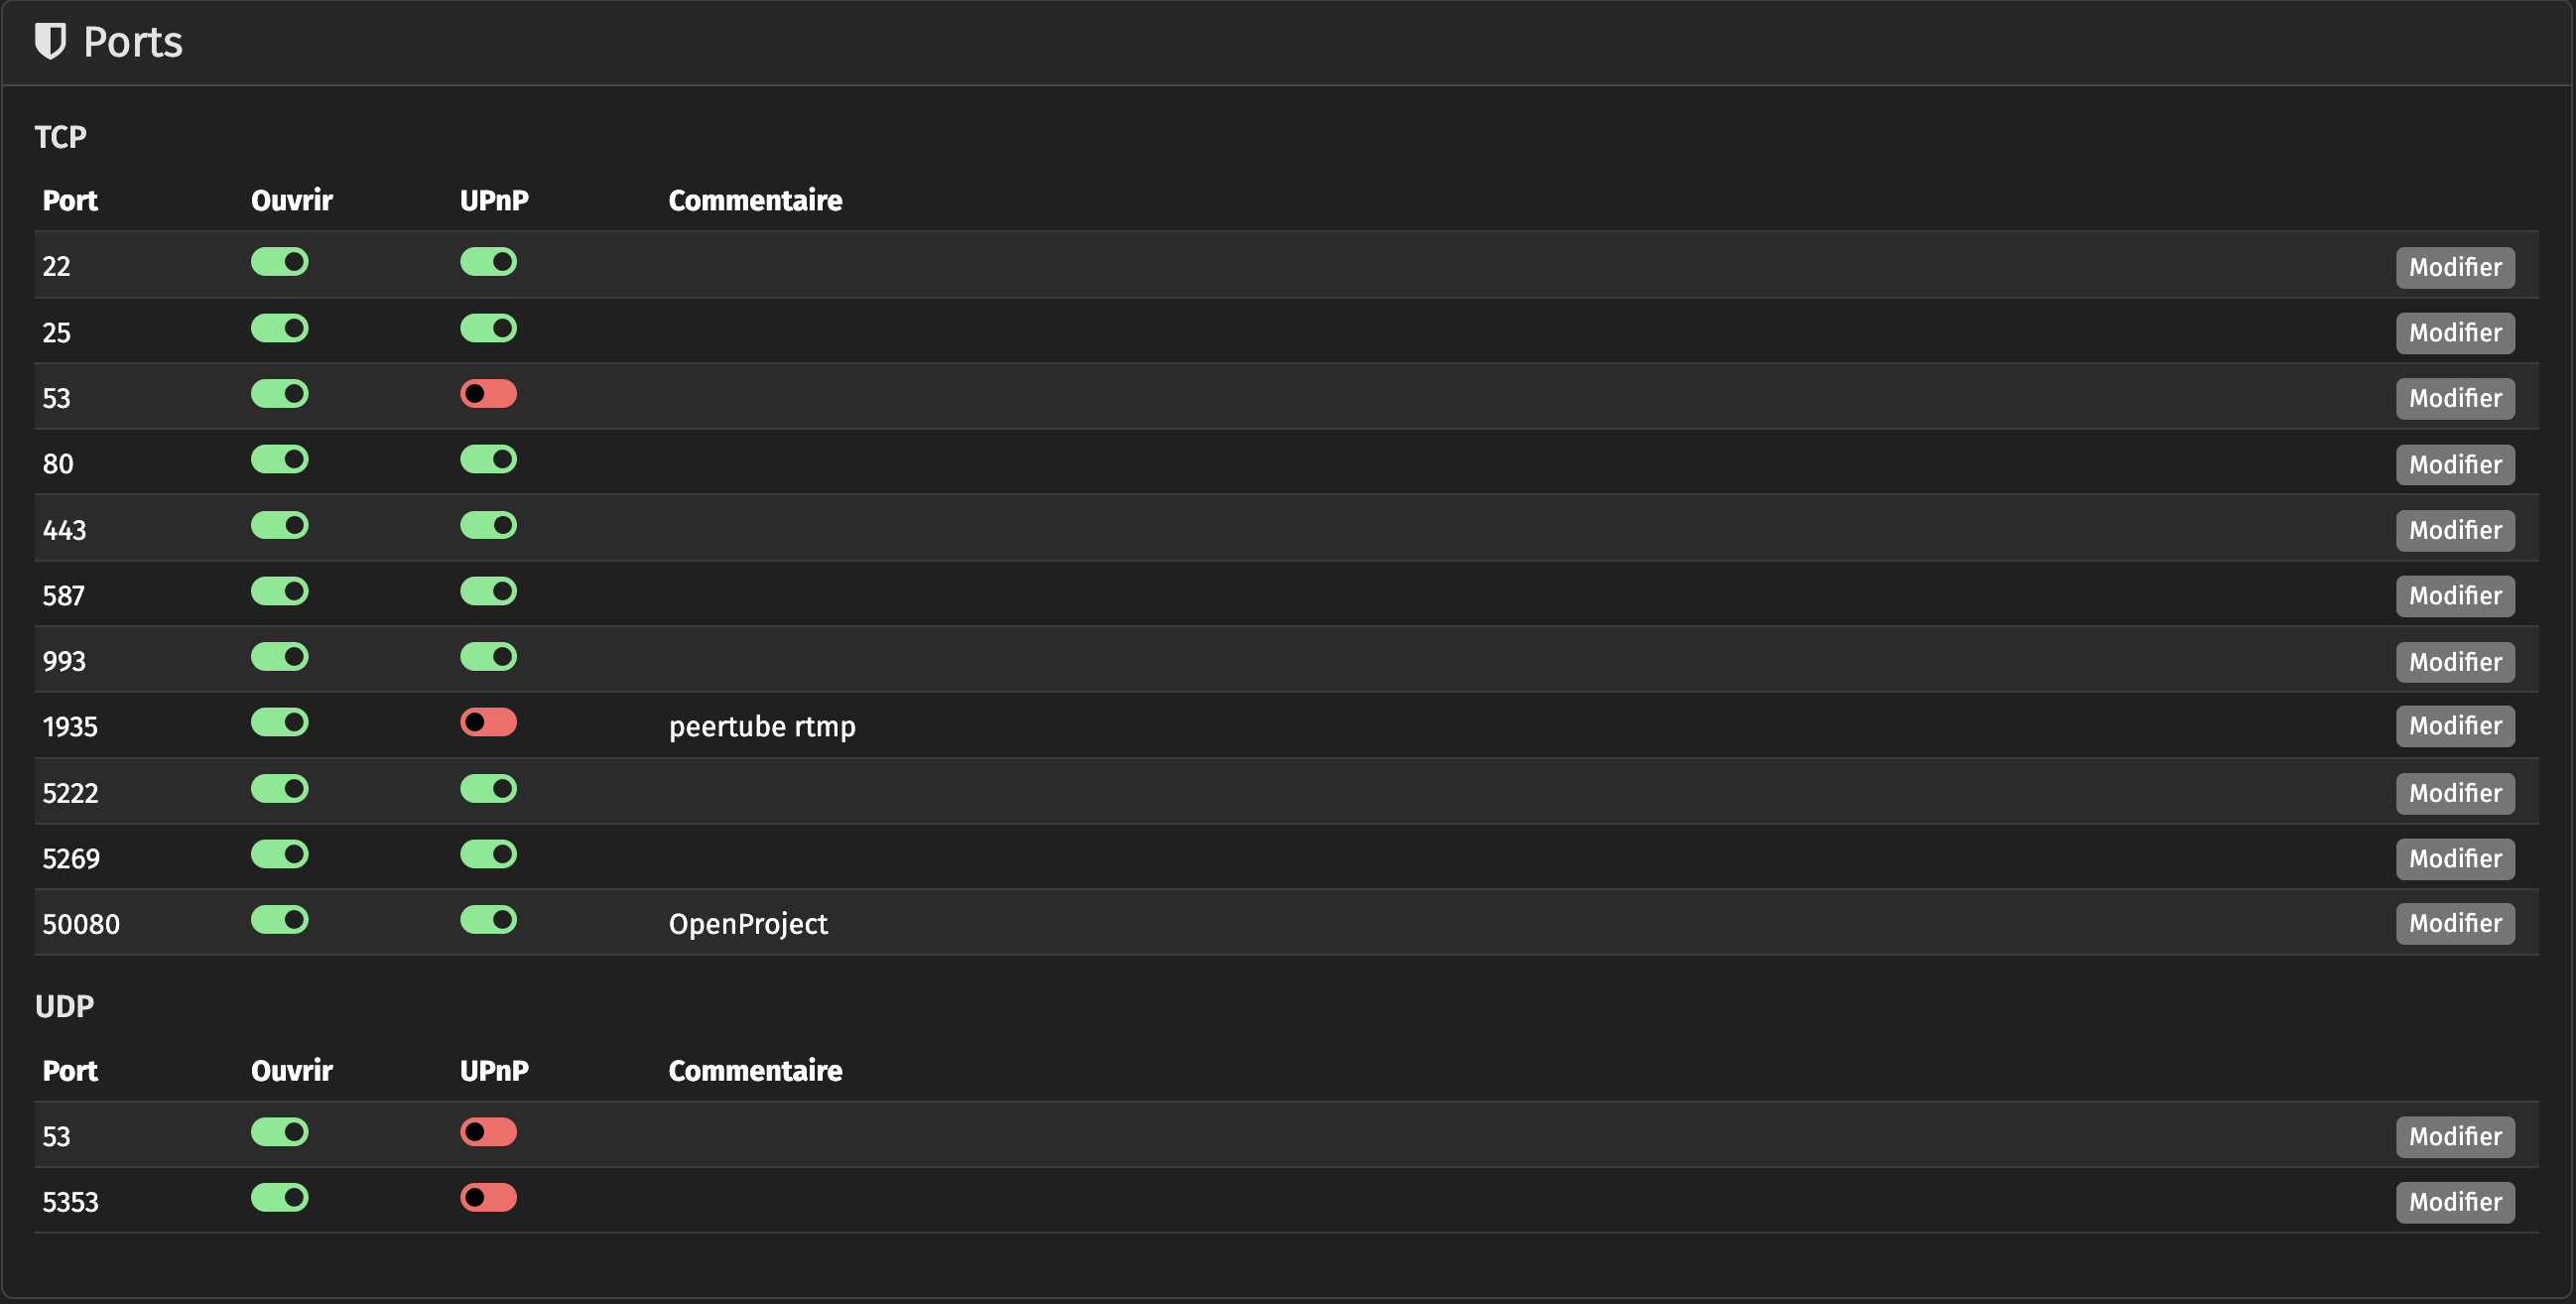This screenshot has height=1304, width=2576.
Task: Enable UPnP for UDP port 5353
Action: pos(488,1198)
